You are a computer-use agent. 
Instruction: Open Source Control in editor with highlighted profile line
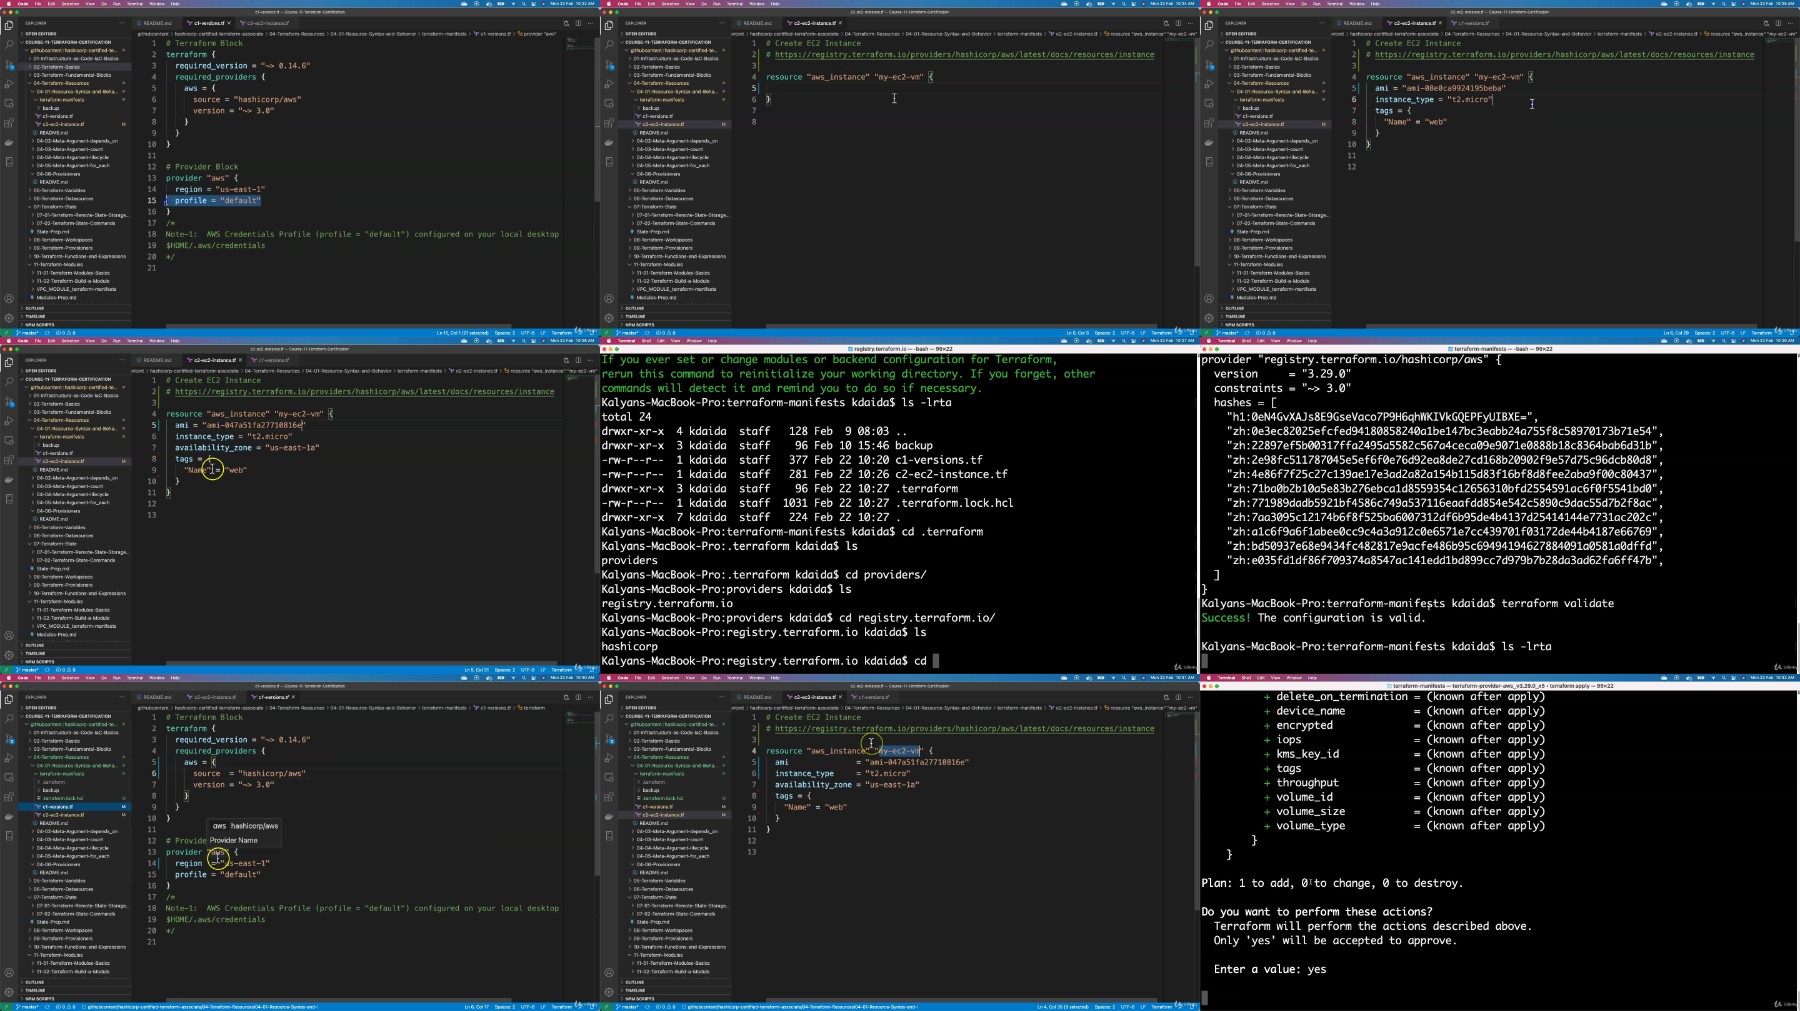point(9,65)
